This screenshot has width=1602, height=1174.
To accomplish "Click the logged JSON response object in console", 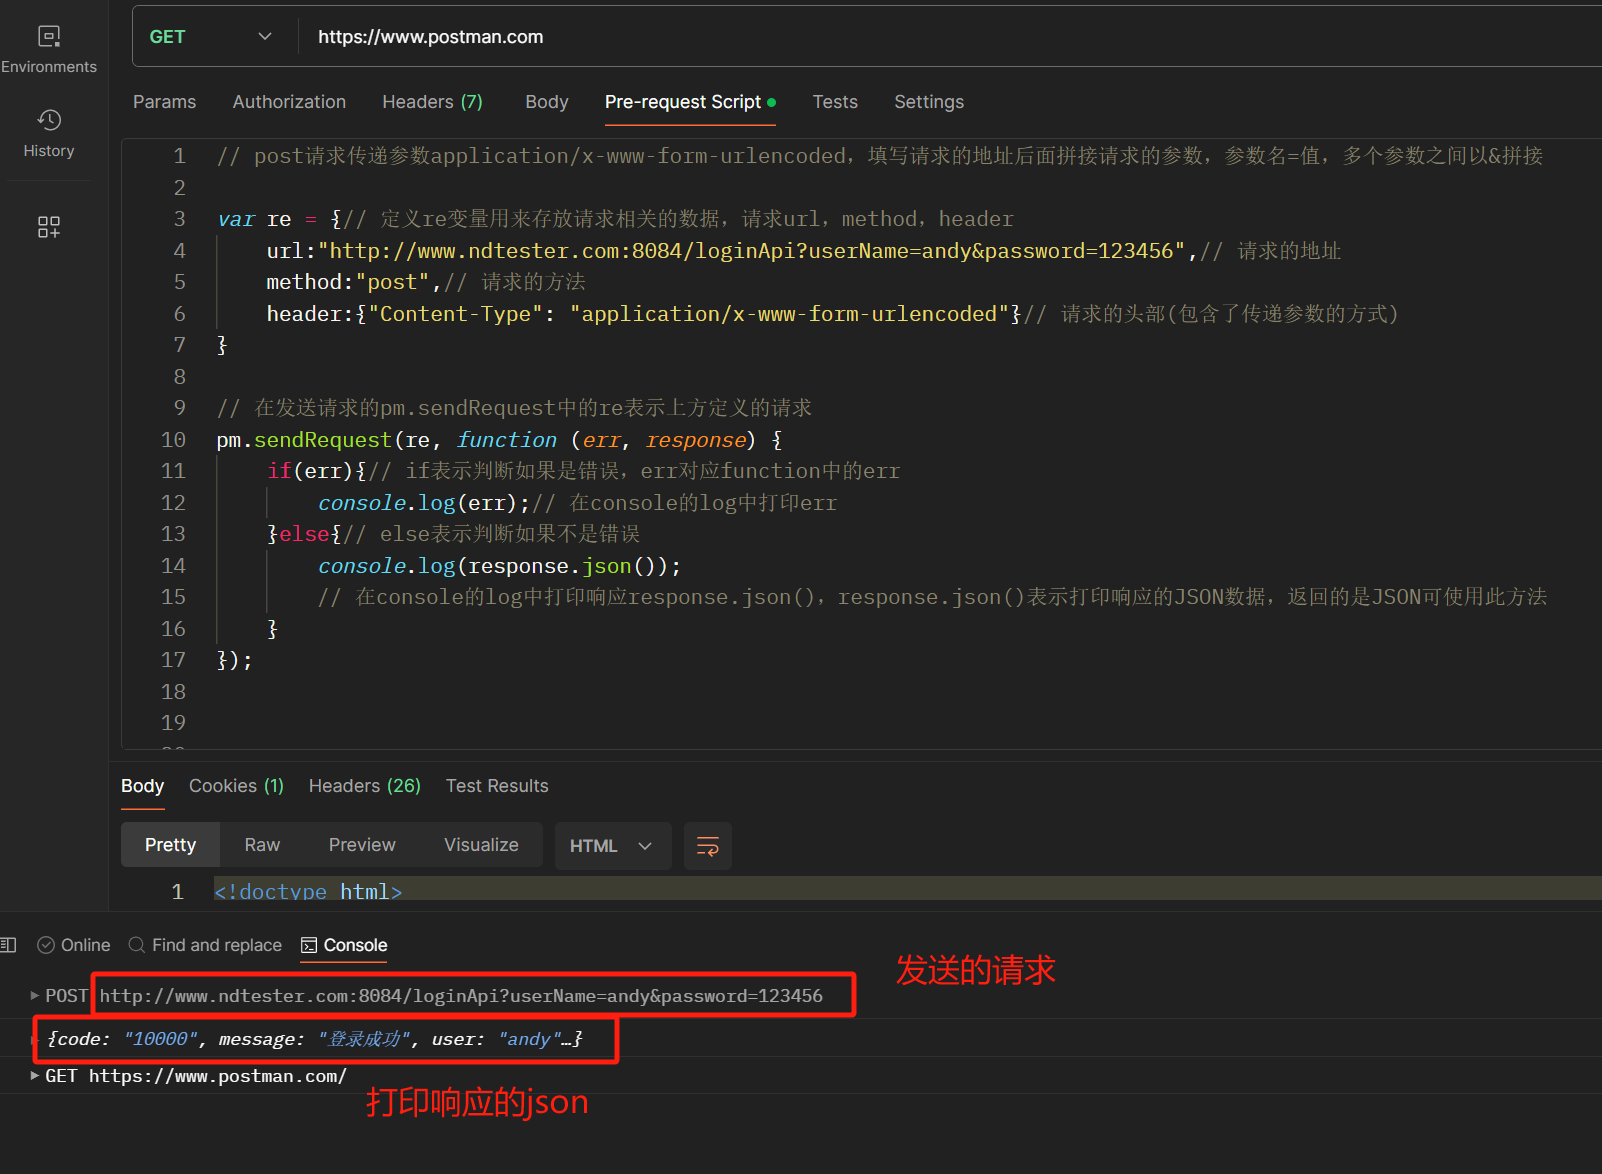I will click(315, 1039).
